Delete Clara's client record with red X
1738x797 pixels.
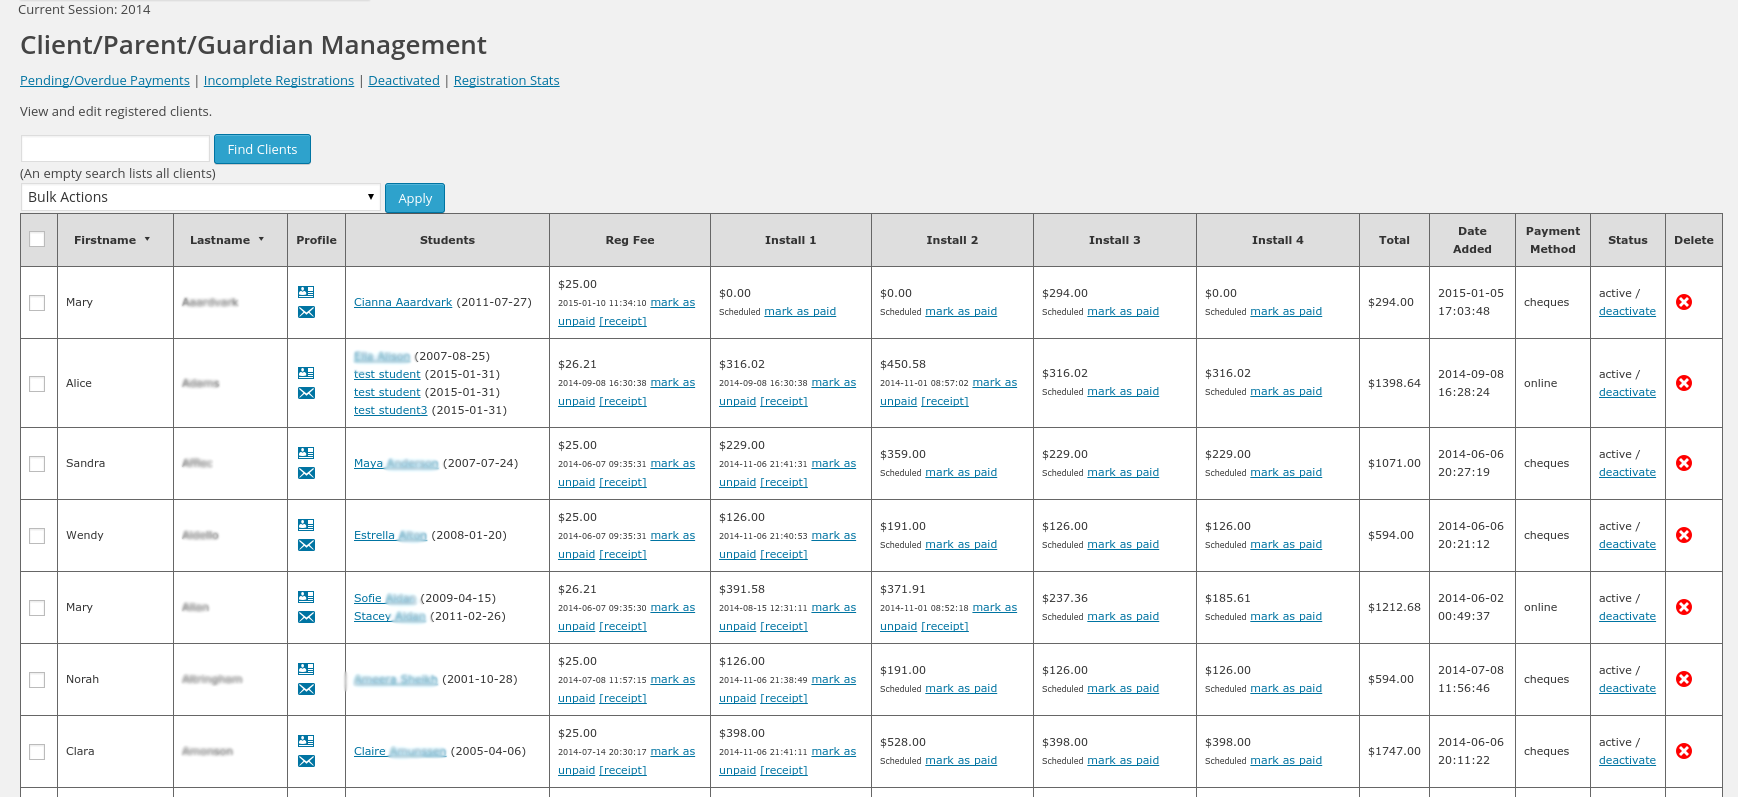(1684, 751)
